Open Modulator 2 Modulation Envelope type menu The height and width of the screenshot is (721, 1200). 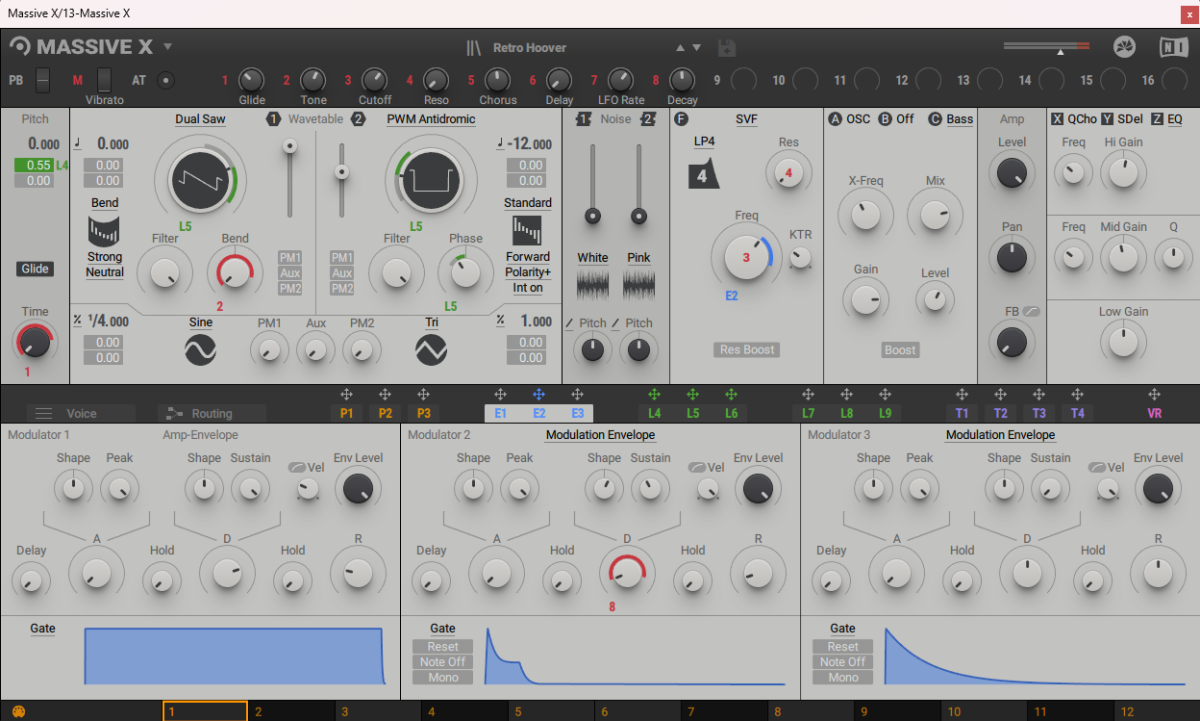point(600,435)
